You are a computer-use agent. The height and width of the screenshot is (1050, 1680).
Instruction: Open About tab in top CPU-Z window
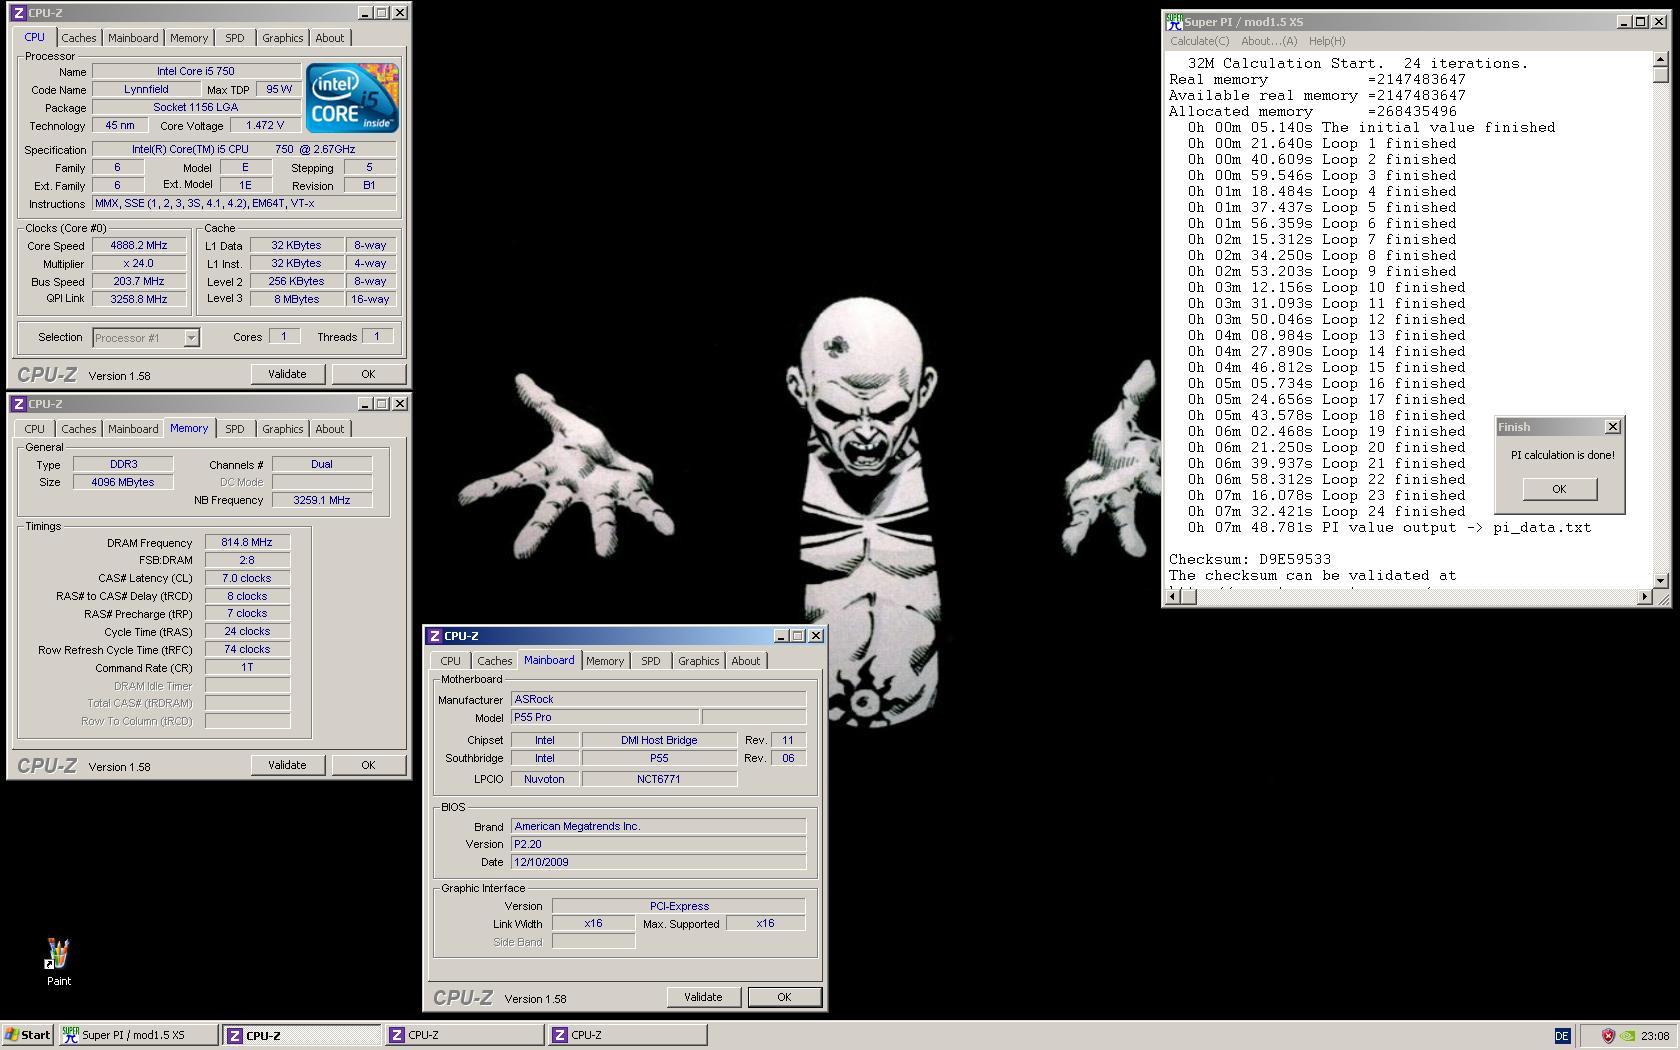pyautogui.click(x=329, y=38)
